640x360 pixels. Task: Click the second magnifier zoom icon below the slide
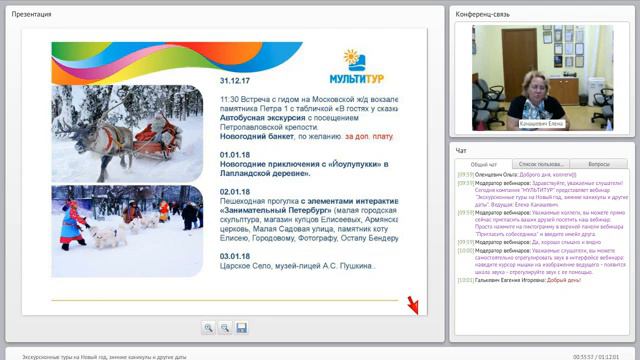click(225, 328)
